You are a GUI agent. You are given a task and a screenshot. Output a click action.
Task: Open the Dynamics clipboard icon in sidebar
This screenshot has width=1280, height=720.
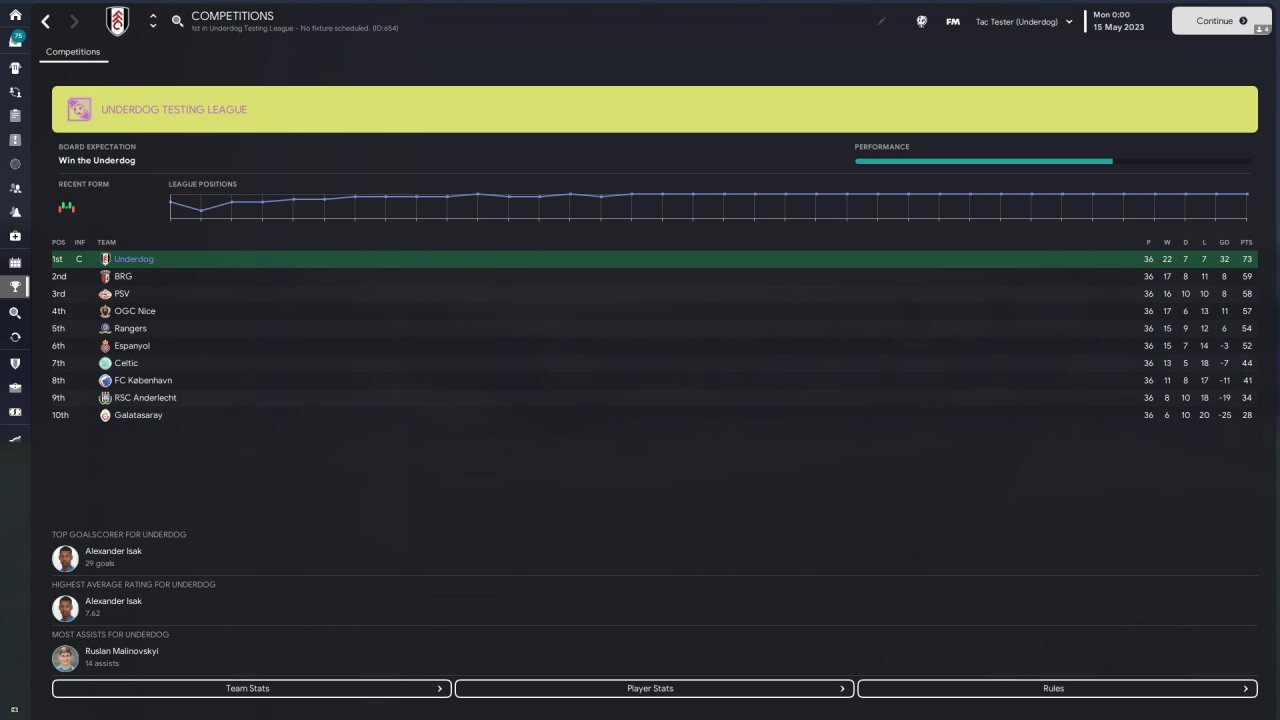click(15, 116)
